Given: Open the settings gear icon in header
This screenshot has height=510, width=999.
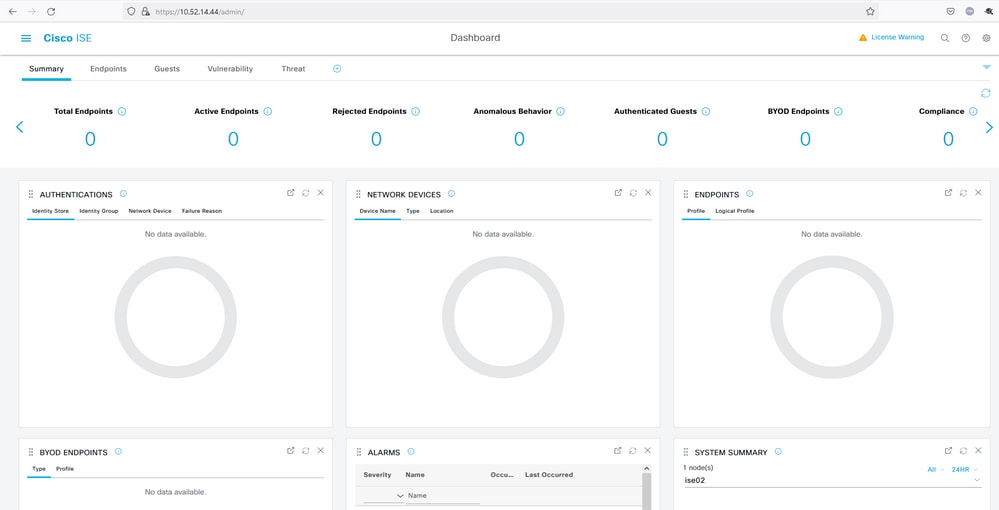Looking at the screenshot, I should click(986, 38).
